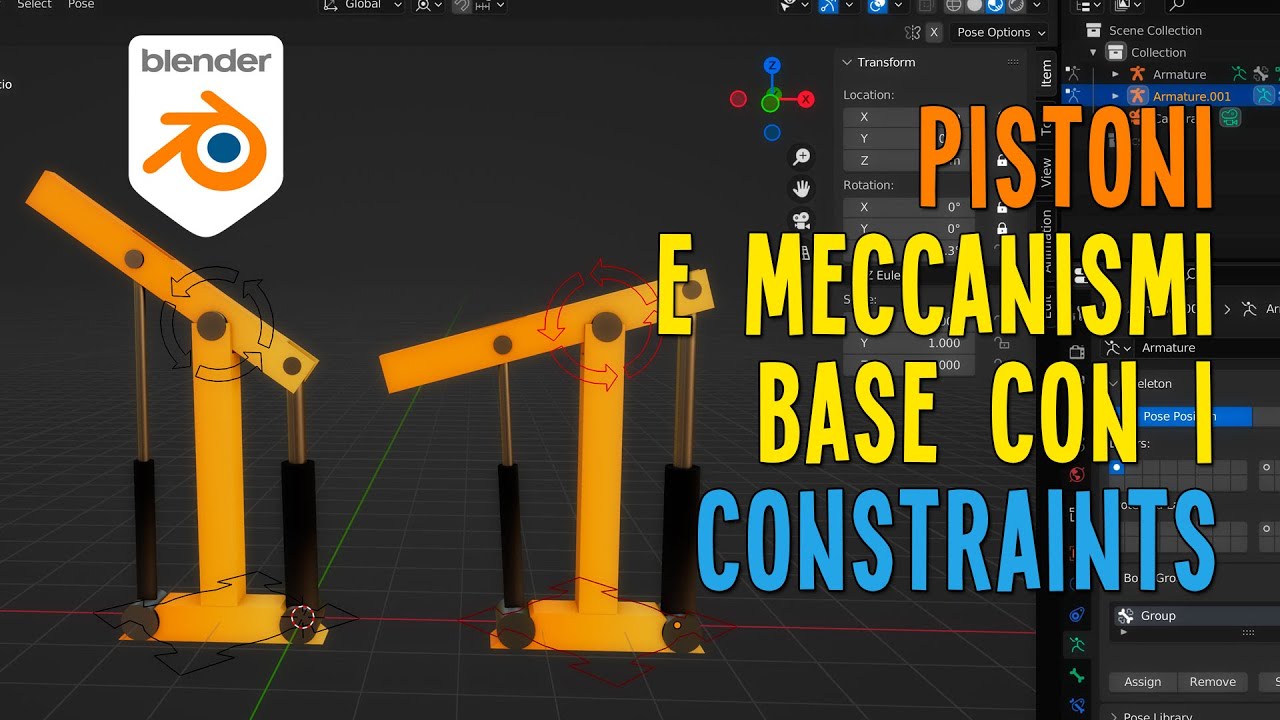Open the overlays options dropdown arrow
This screenshot has height=720, width=1280.
coord(898,5)
